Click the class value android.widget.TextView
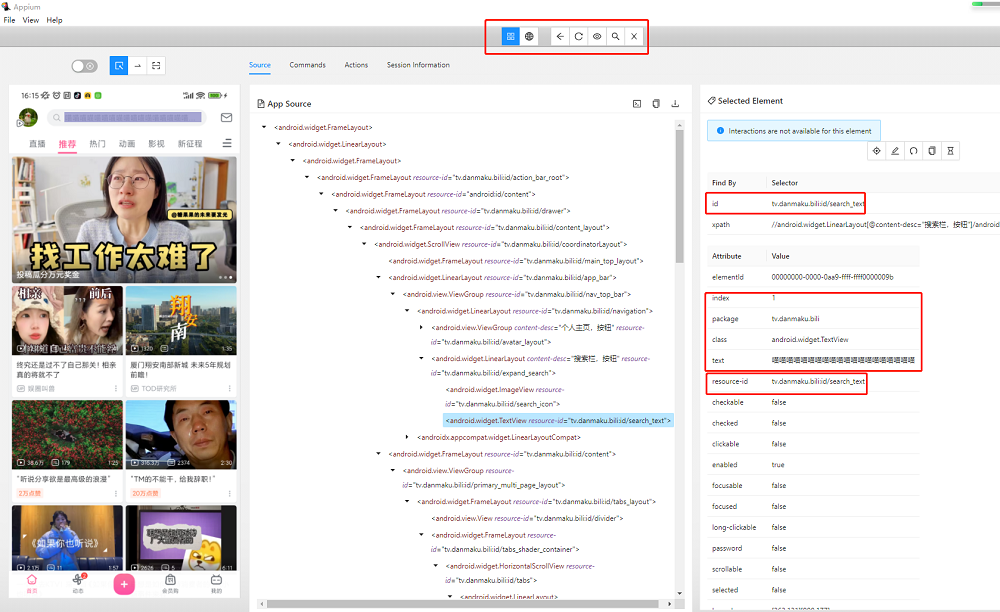 coord(810,340)
